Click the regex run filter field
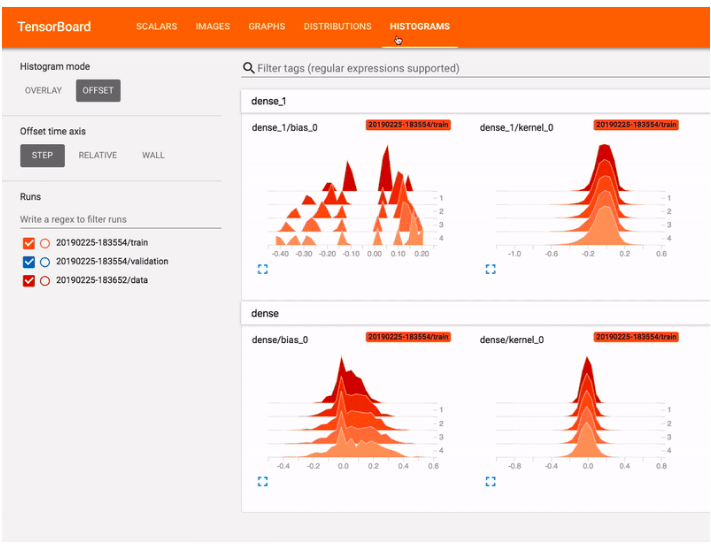The height and width of the screenshot is (544, 711). (x=120, y=219)
